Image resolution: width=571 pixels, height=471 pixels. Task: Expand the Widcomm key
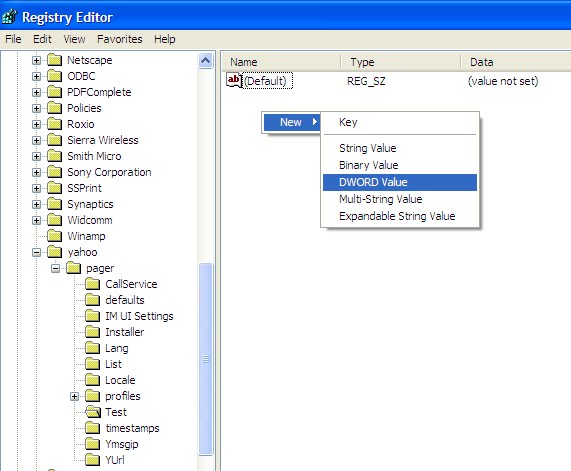pyautogui.click(x=36, y=220)
